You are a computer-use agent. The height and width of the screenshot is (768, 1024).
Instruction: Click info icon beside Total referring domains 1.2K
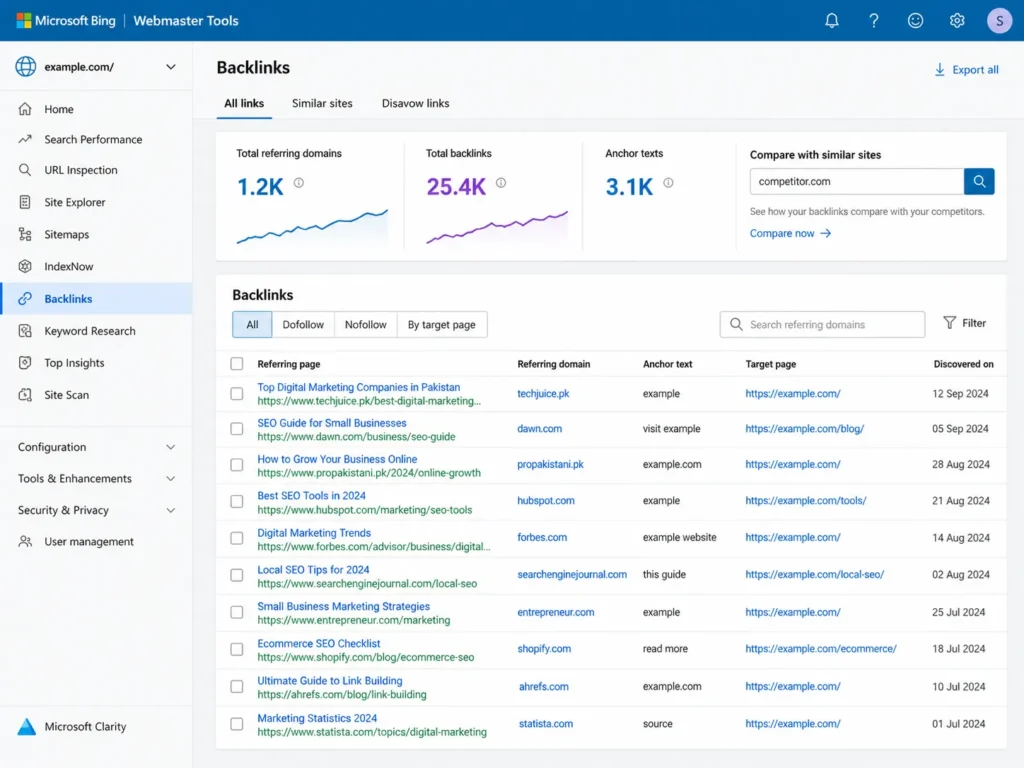(x=298, y=183)
